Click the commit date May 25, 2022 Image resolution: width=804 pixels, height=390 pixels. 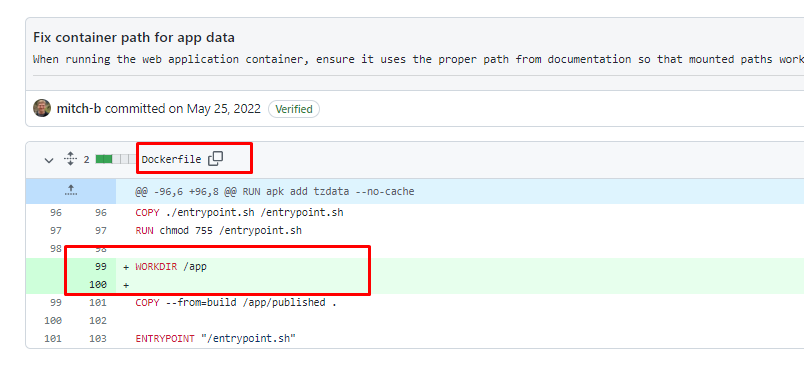point(224,109)
